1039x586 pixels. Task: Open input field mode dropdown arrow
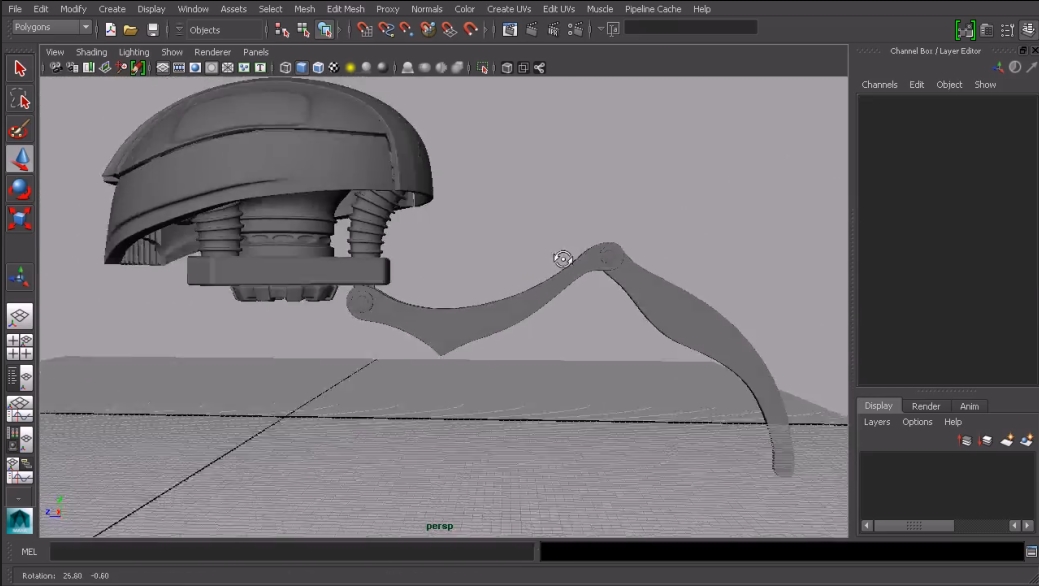[602, 29]
